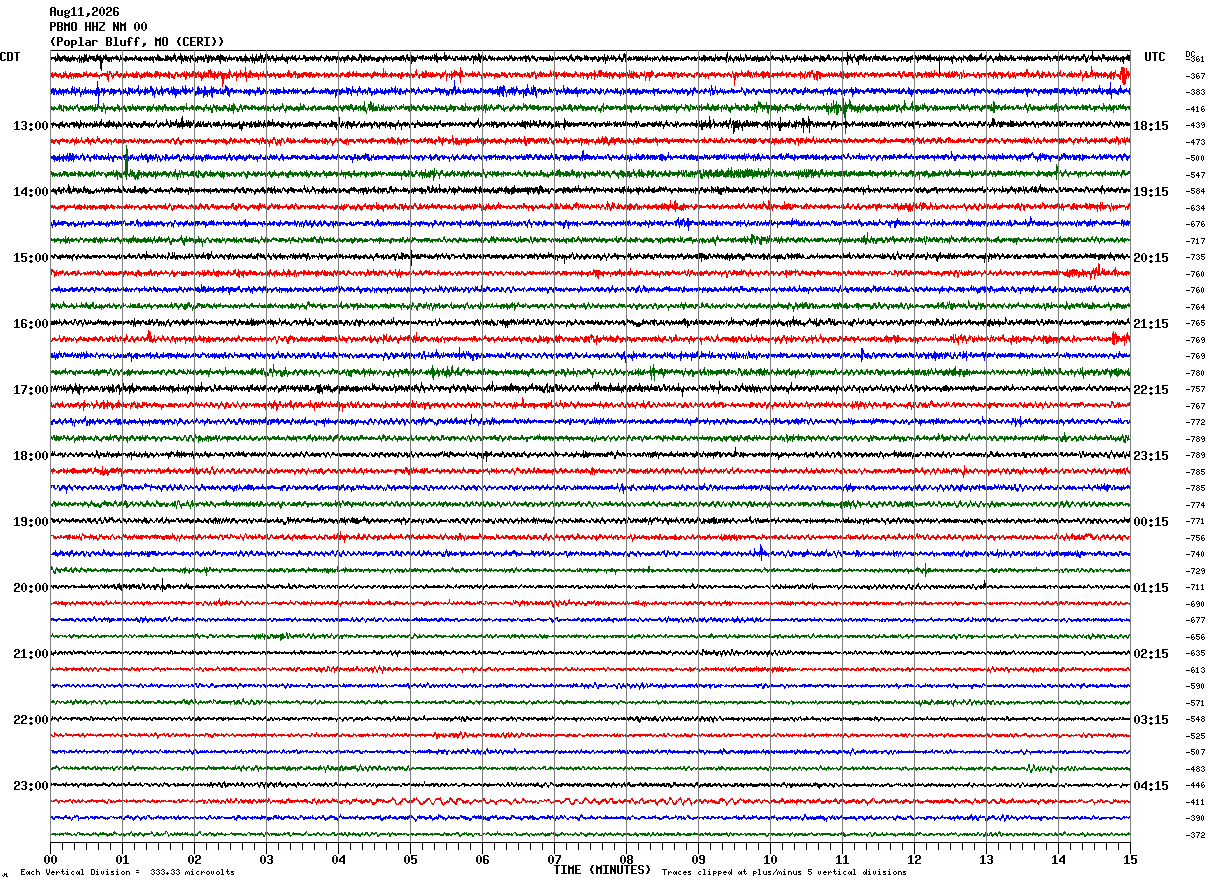Click the '23:15' UTC time label

pyautogui.click(x=1151, y=456)
